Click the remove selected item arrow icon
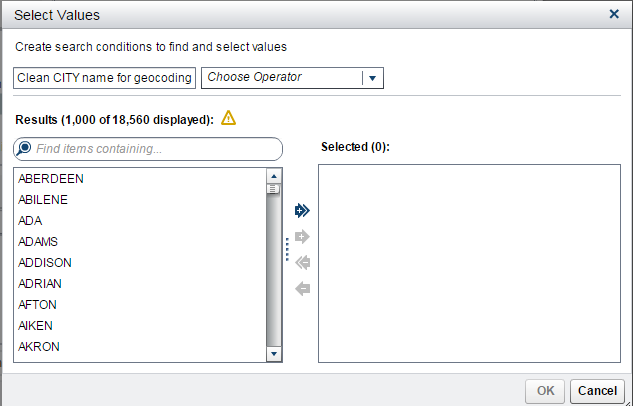Screen dimensions: 633x406 tap(303, 289)
